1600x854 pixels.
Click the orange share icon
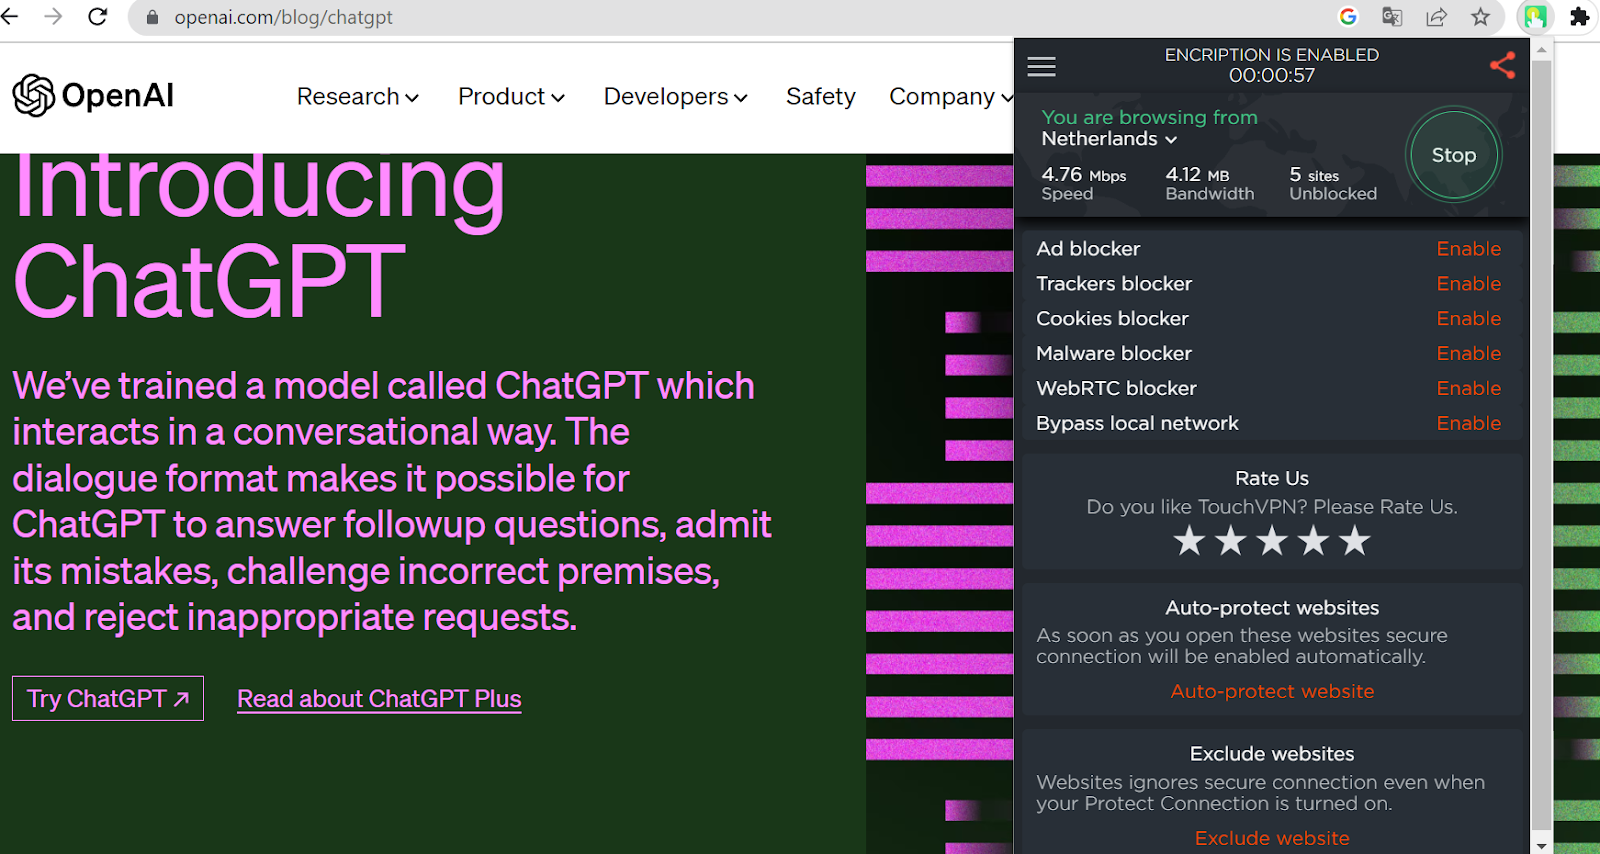point(1502,66)
